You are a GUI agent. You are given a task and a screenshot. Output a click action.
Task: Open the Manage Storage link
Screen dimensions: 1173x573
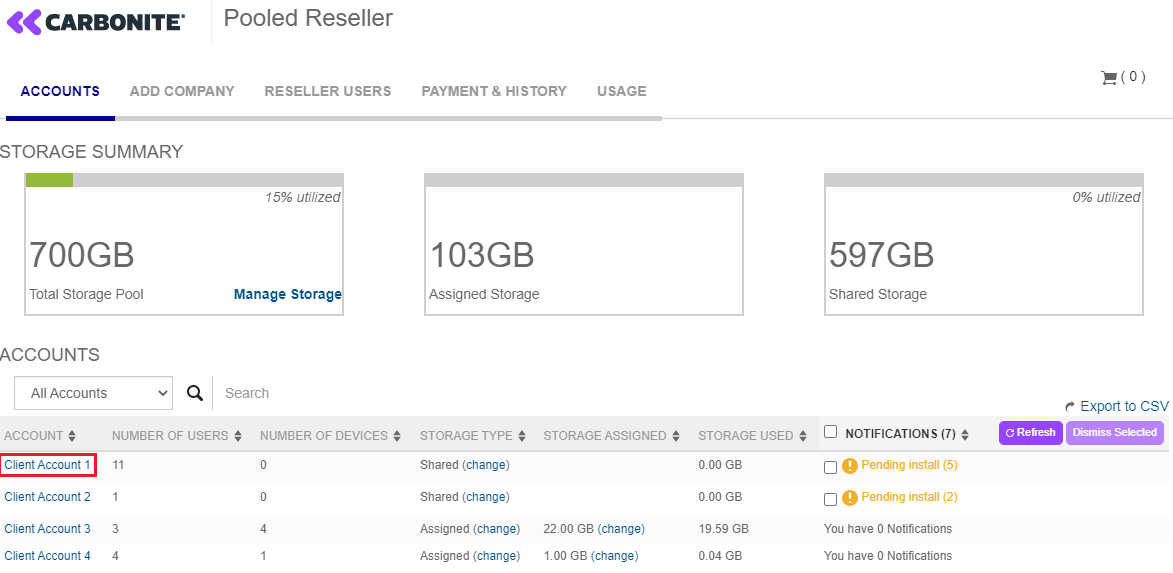pos(287,294)
